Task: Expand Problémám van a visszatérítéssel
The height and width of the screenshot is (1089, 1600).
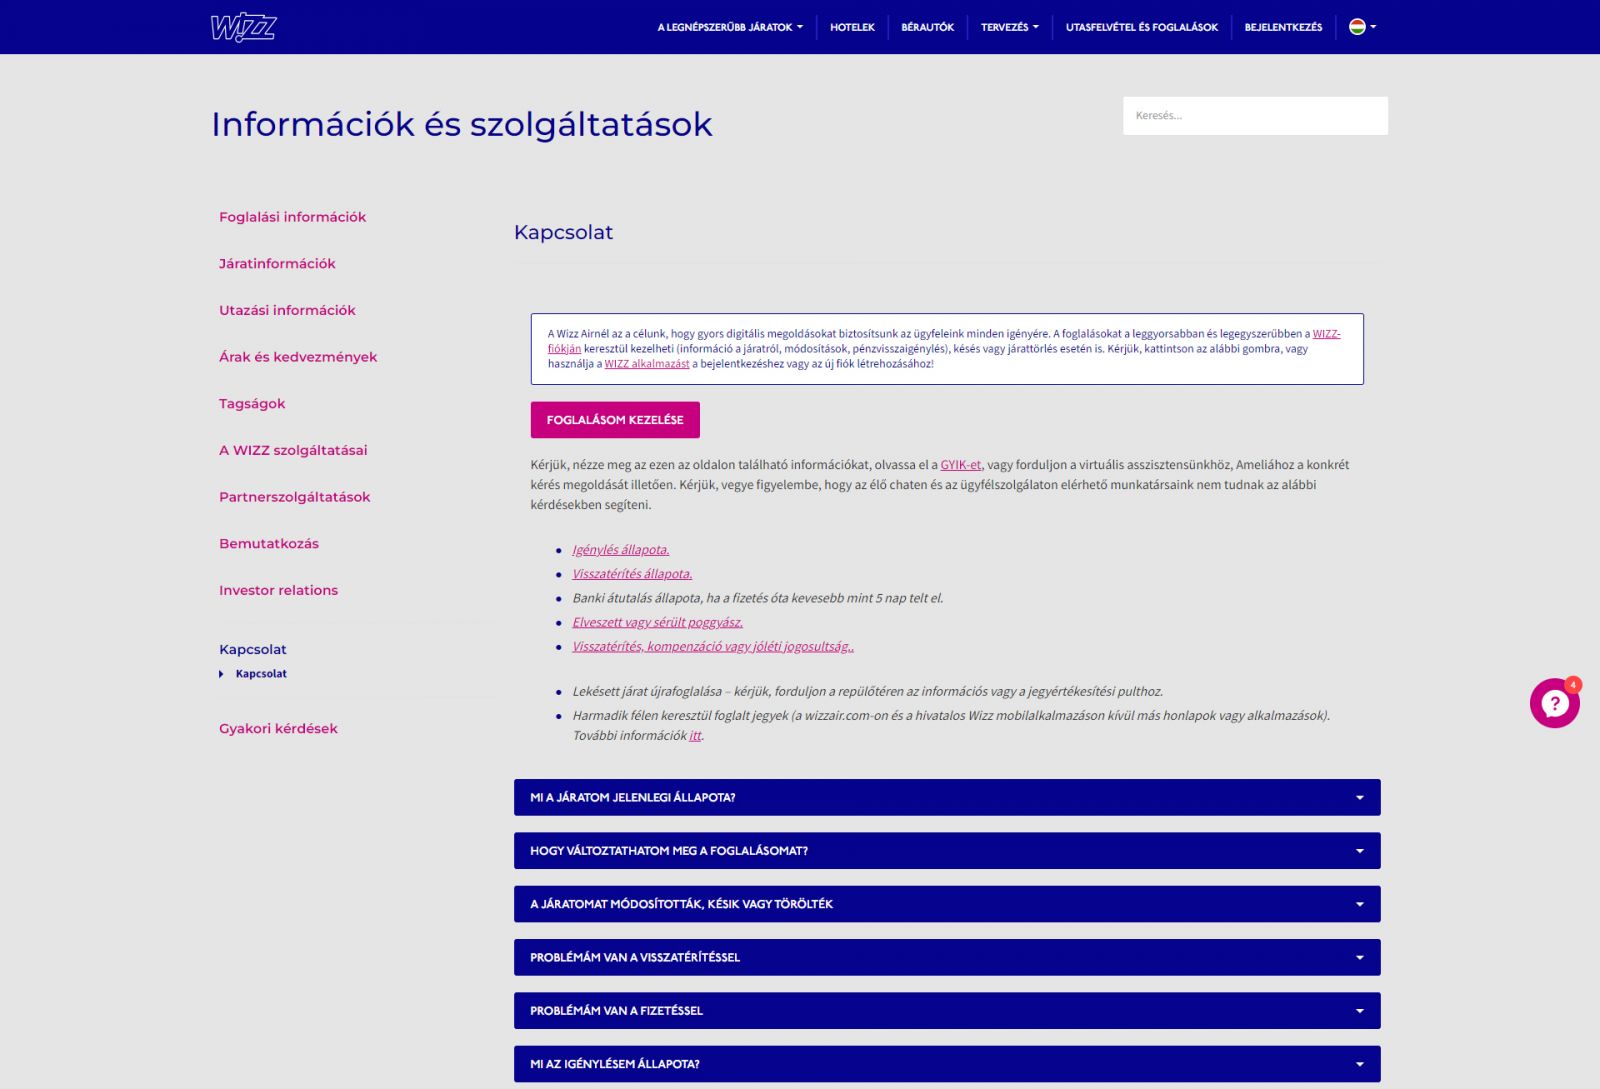Action: click(947, 958)
